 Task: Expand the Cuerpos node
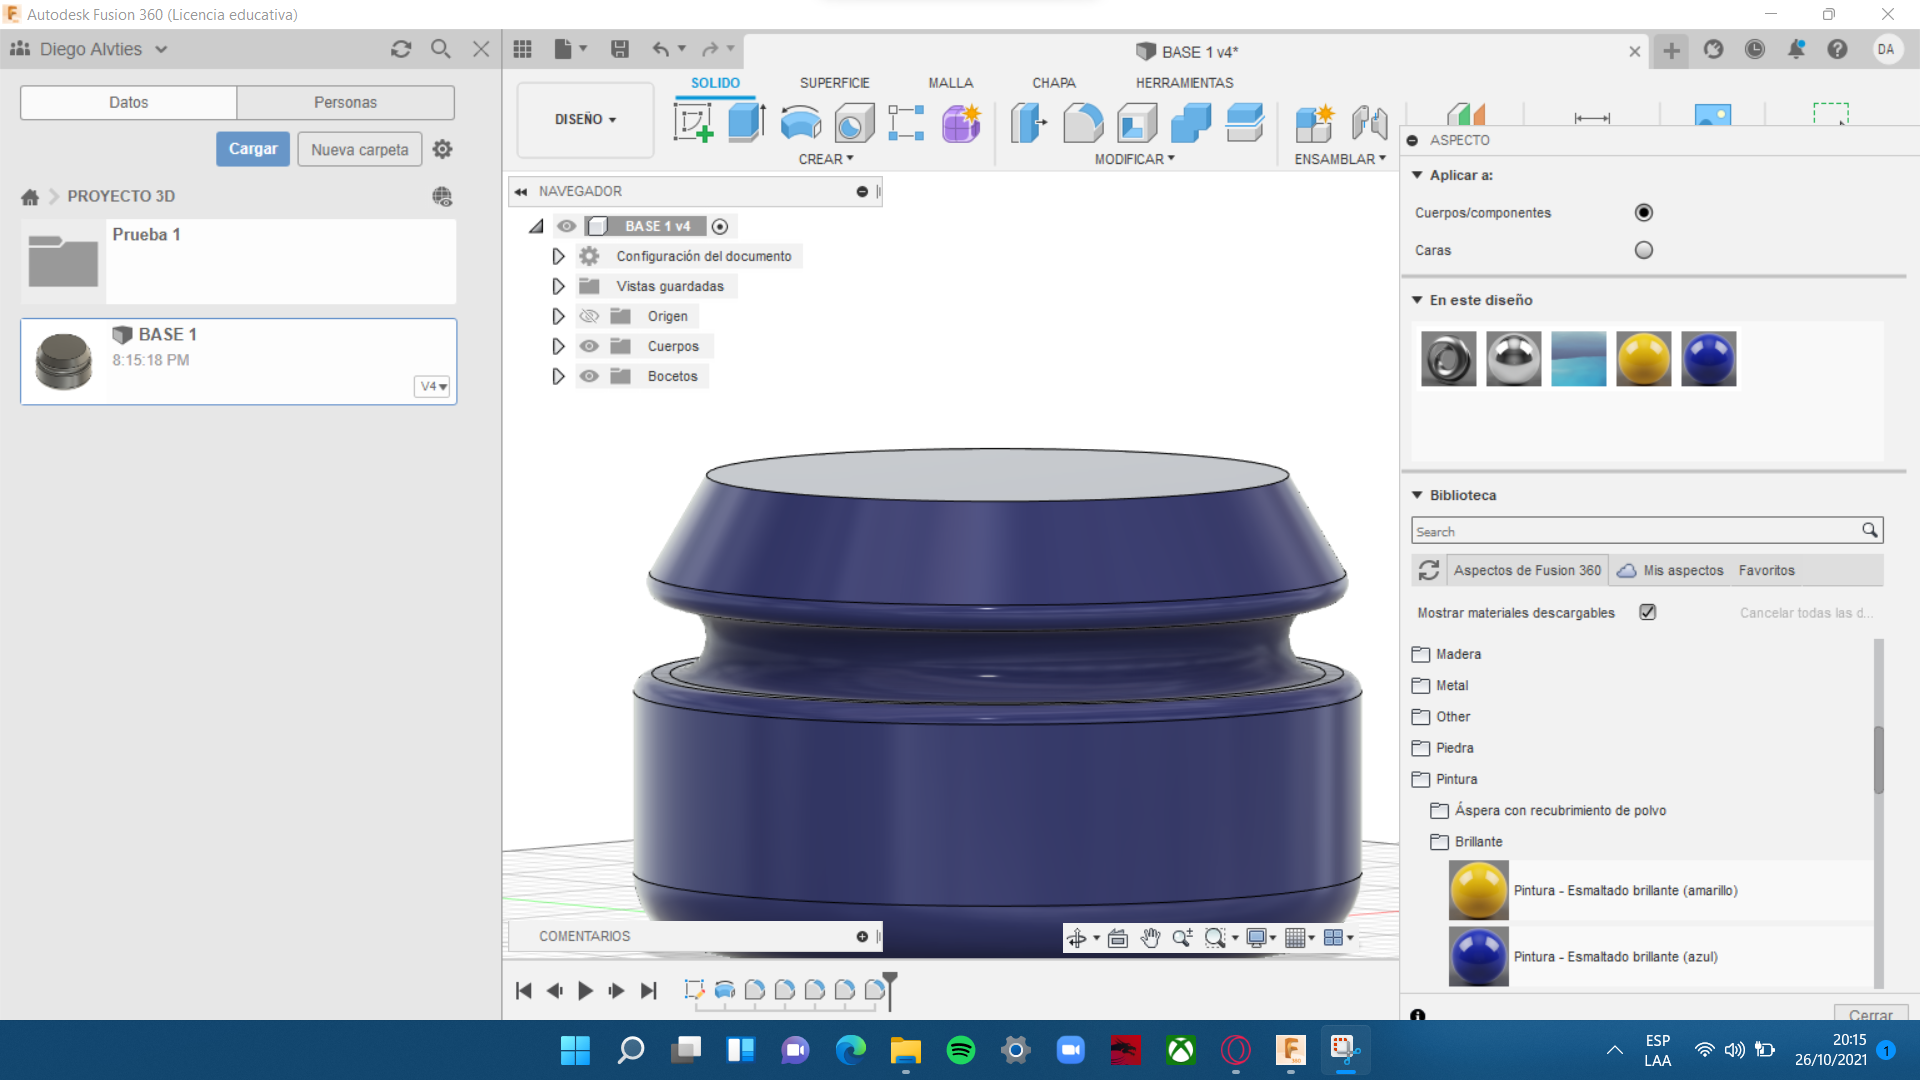(x=558, y=346)
